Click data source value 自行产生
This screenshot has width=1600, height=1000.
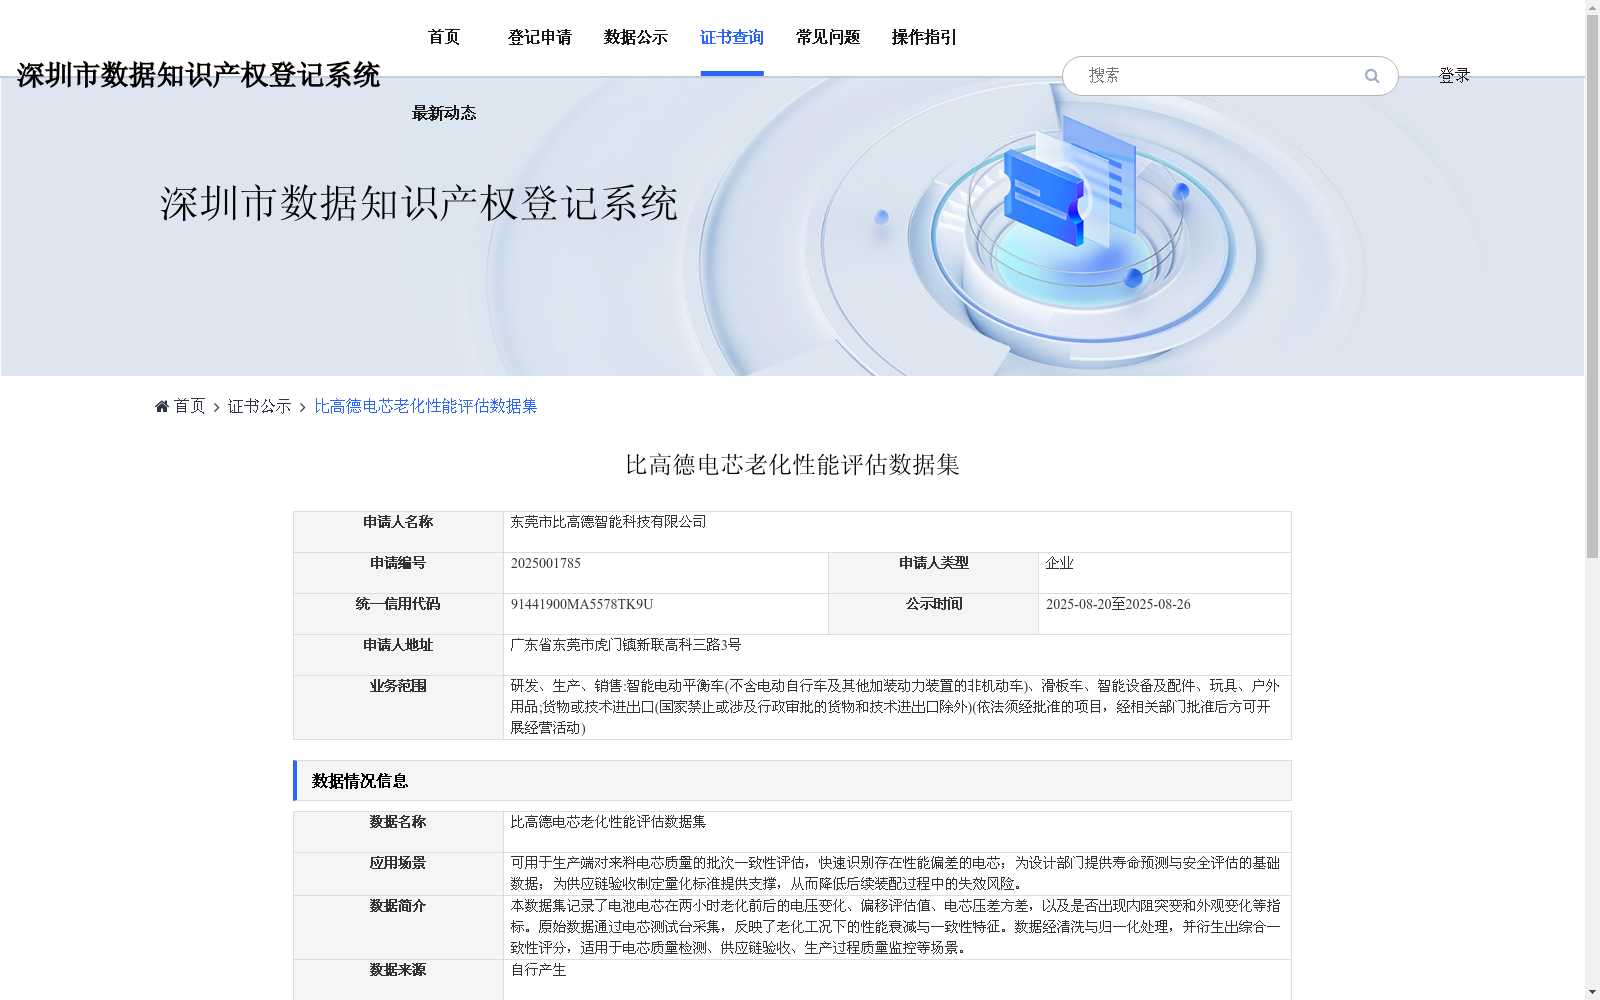(538, 970)
